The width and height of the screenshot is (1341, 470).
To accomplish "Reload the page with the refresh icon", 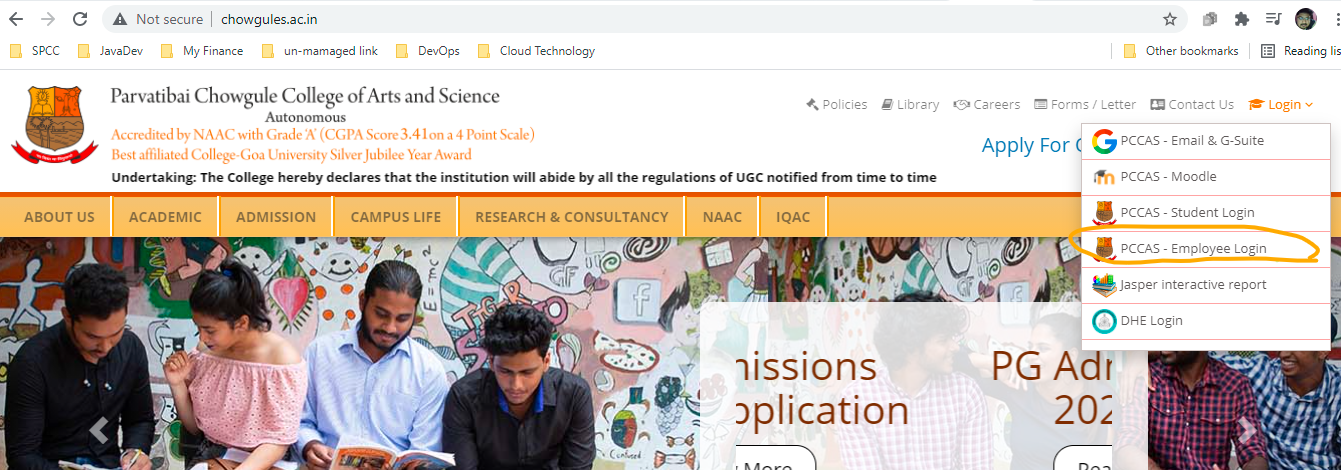I will tap(80, 19).
